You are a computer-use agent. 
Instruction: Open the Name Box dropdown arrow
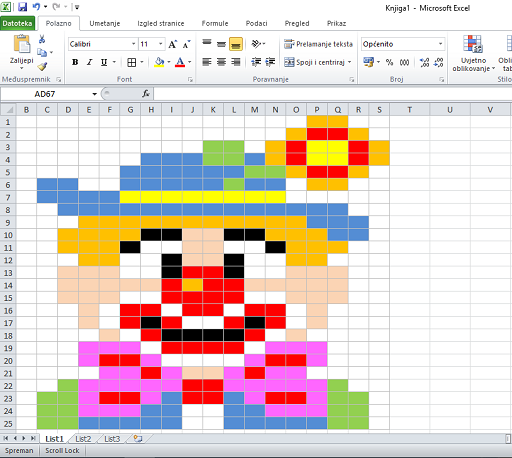95,94
